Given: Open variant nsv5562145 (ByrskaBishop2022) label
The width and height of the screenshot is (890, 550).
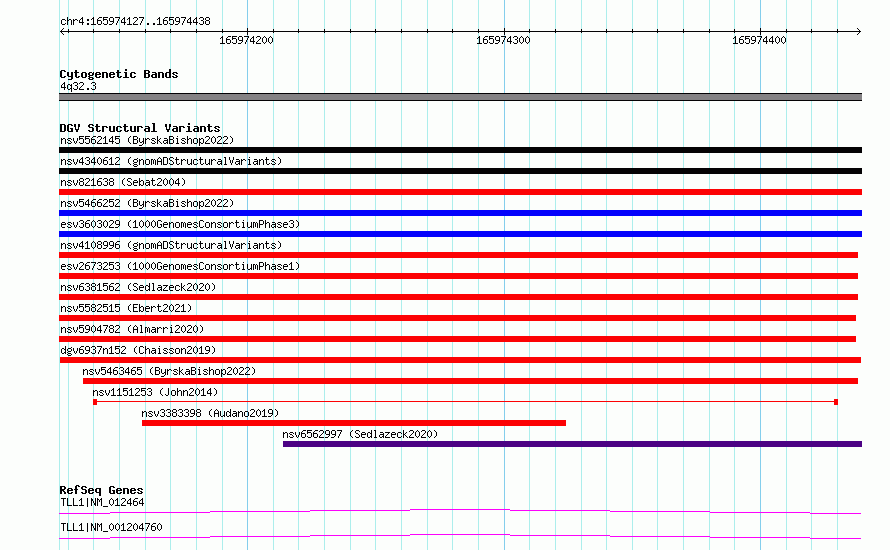Looking at the screenshot, I should (147, 140).
